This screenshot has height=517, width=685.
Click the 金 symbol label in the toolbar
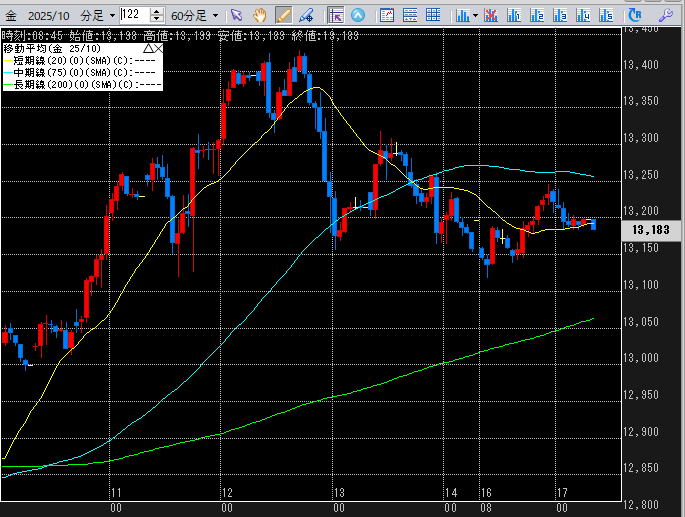pyautogui.click(x=10, y=16)
